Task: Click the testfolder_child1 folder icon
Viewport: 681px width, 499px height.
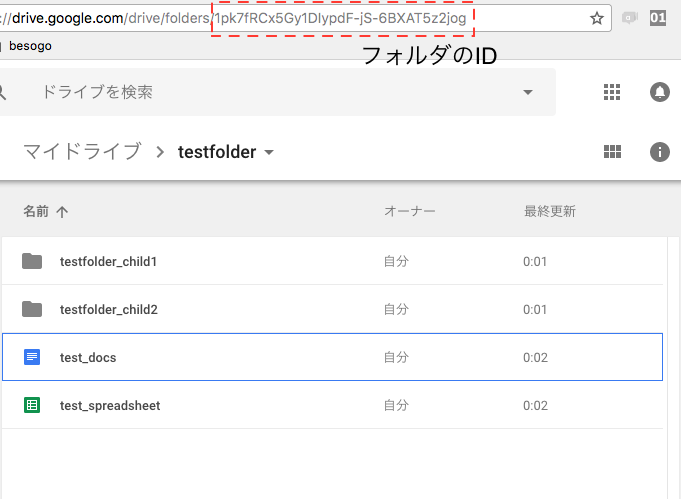Action: [32, 261]
